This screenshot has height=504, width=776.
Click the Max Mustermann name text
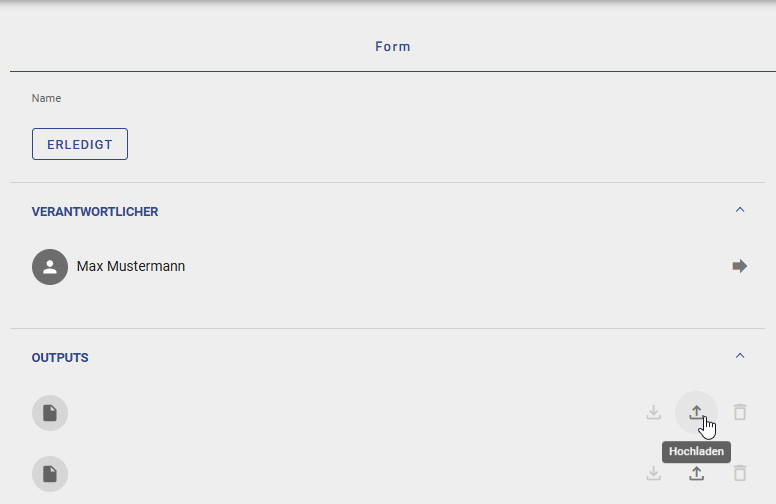click(x=131, y=267)
